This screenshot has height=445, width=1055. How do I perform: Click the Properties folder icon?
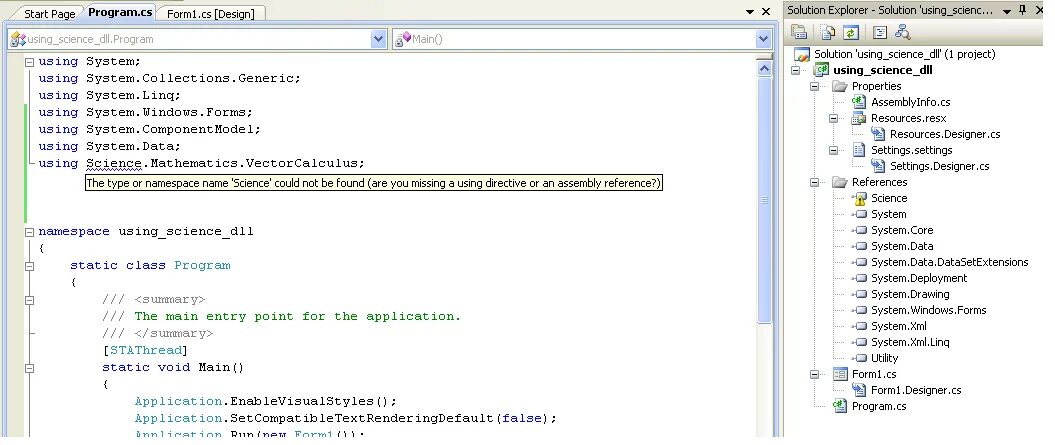click(839, 86)
